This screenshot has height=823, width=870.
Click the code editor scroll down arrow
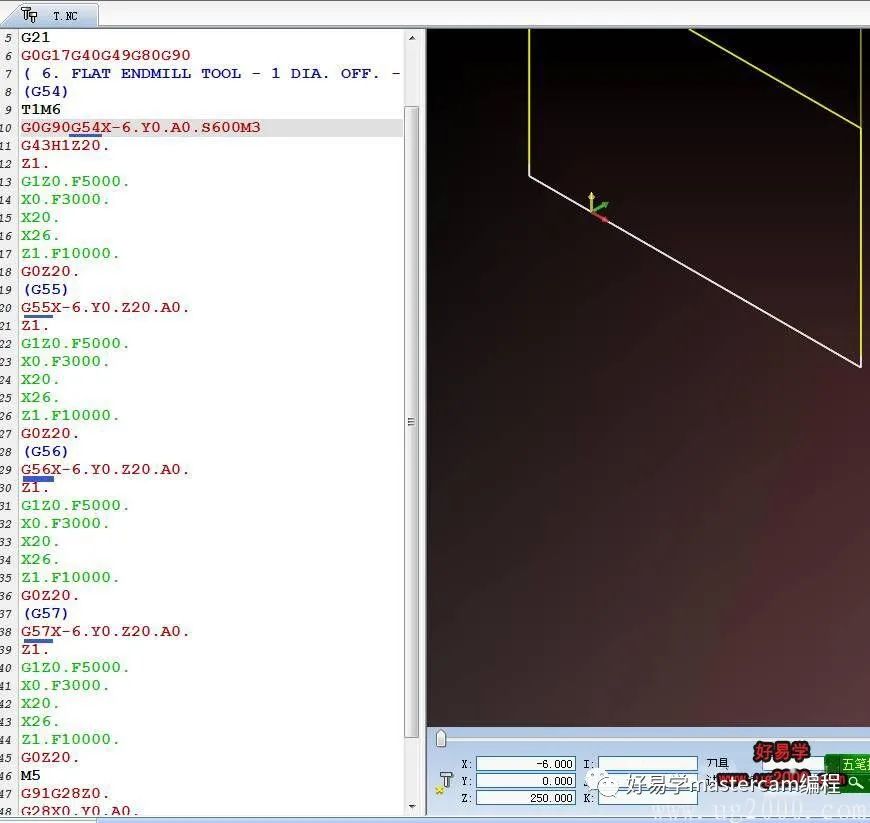[x=412, y=806]
